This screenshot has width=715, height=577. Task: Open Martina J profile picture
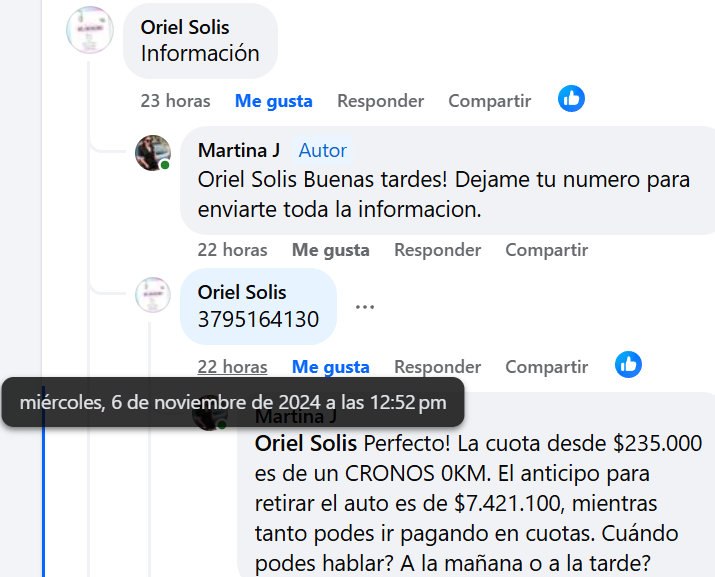pyautogui.click(x=153, y=153)
